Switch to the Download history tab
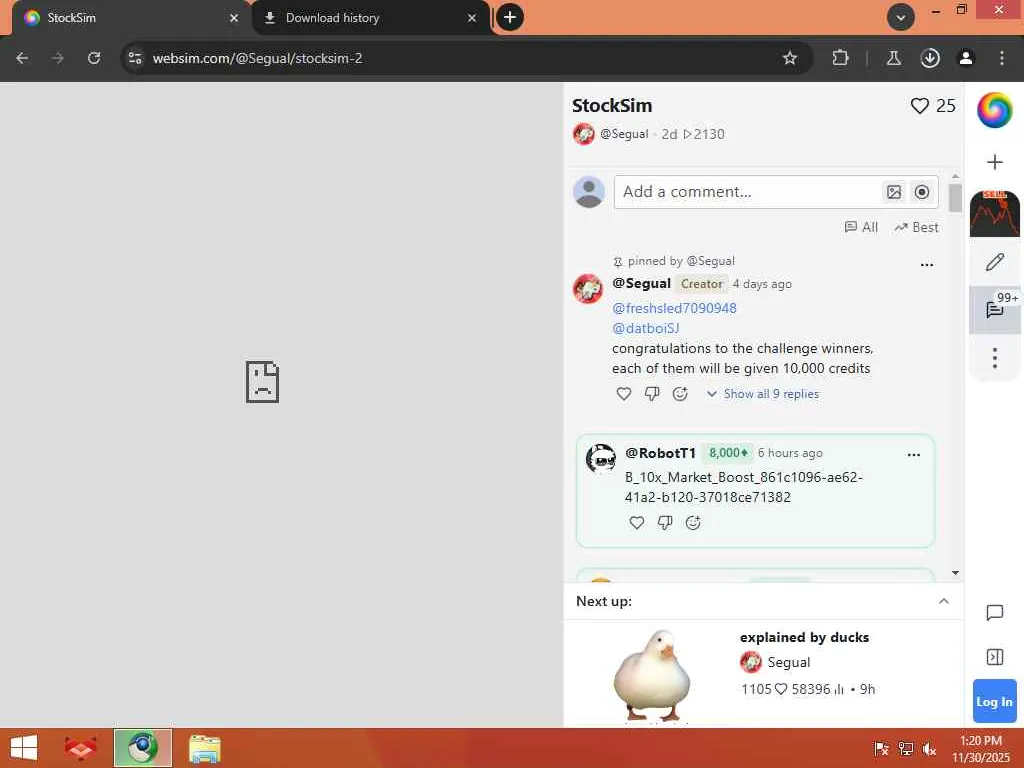Viewport: 1024px width, 768px height. tap(370, 18)
